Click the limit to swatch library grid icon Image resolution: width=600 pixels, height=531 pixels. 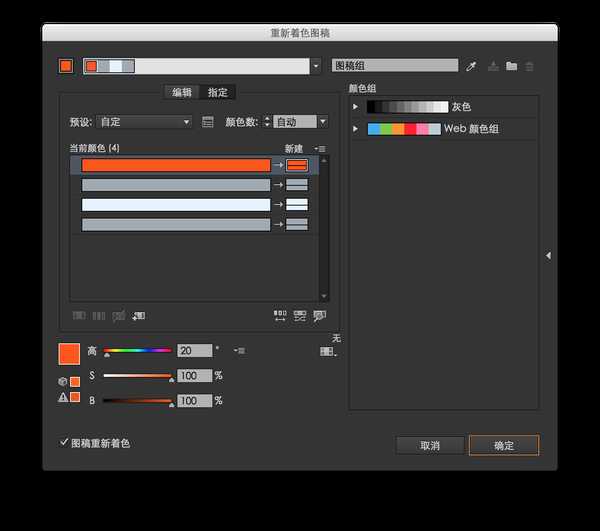[x=328, y=351]
